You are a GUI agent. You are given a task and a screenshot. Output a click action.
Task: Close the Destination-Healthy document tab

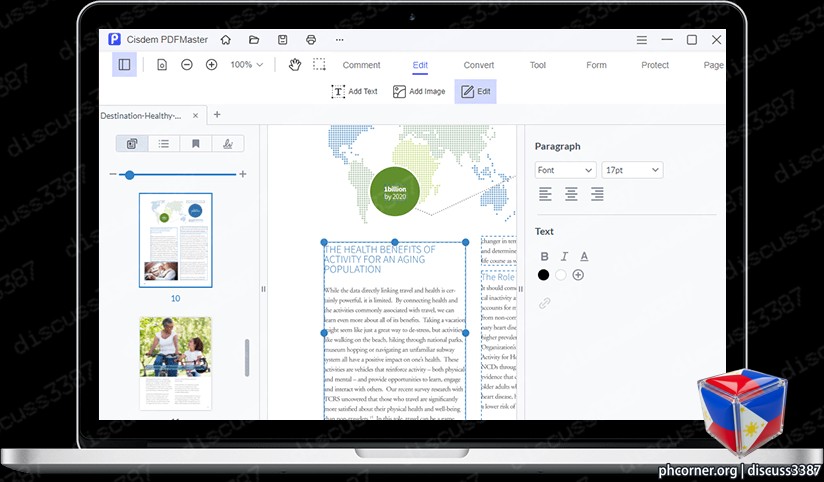click(x=195, y=116)
